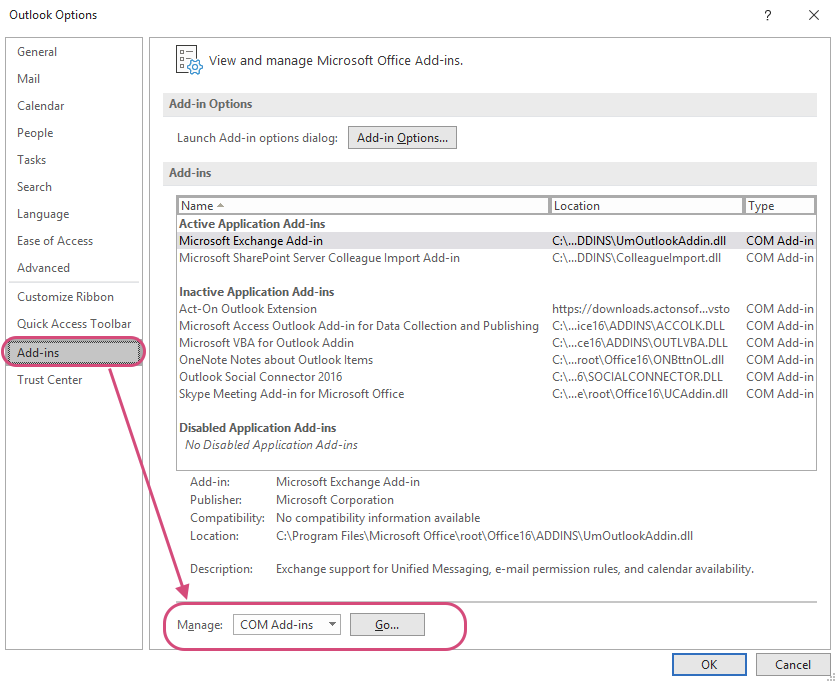Image resolution: width=837 pixels, height=683 pixels.
Task: Click the Help question mark icon
Action: tap(768, 15)
